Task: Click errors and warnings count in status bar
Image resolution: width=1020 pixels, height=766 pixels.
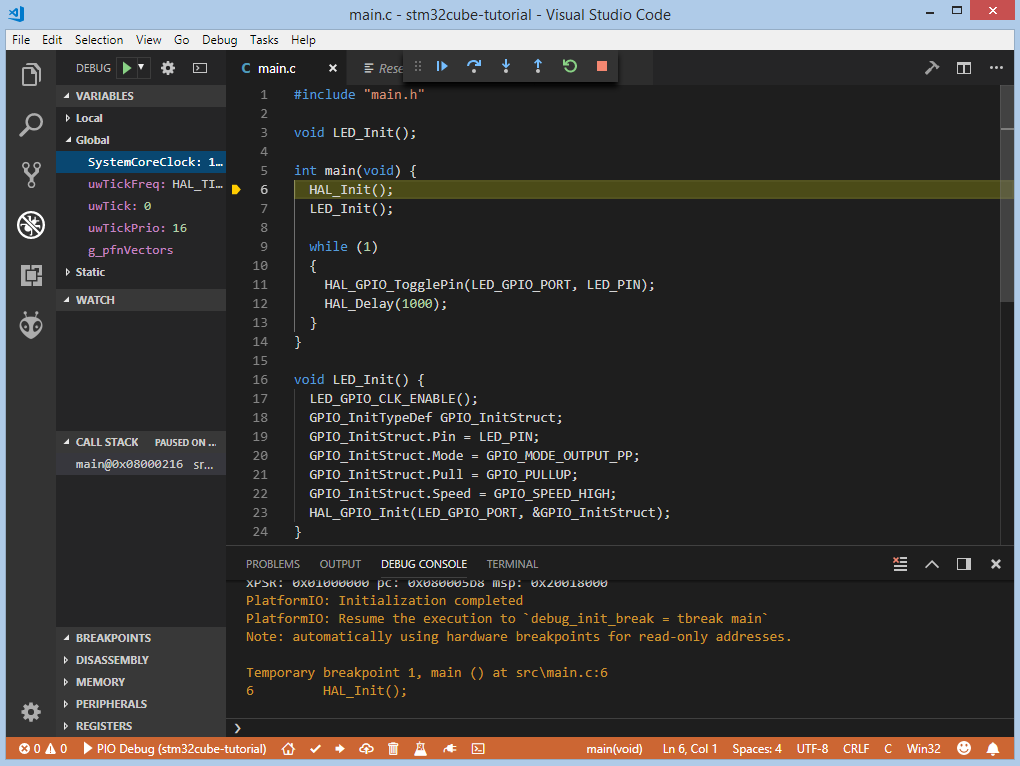Action: click(x=43, y=749)
